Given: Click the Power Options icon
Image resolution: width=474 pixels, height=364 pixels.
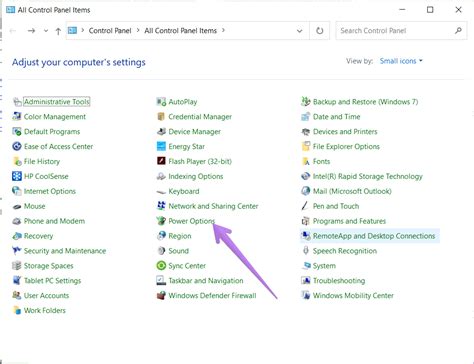Looking at the screenshot, I should coord(161,221).
